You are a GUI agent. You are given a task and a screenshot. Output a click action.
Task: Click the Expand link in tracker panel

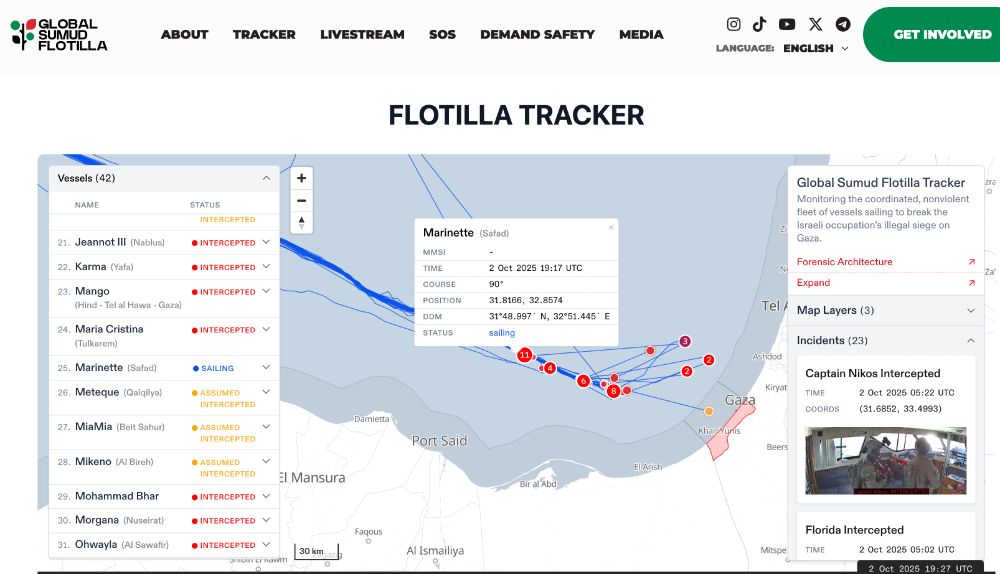[x=813, y=283]
